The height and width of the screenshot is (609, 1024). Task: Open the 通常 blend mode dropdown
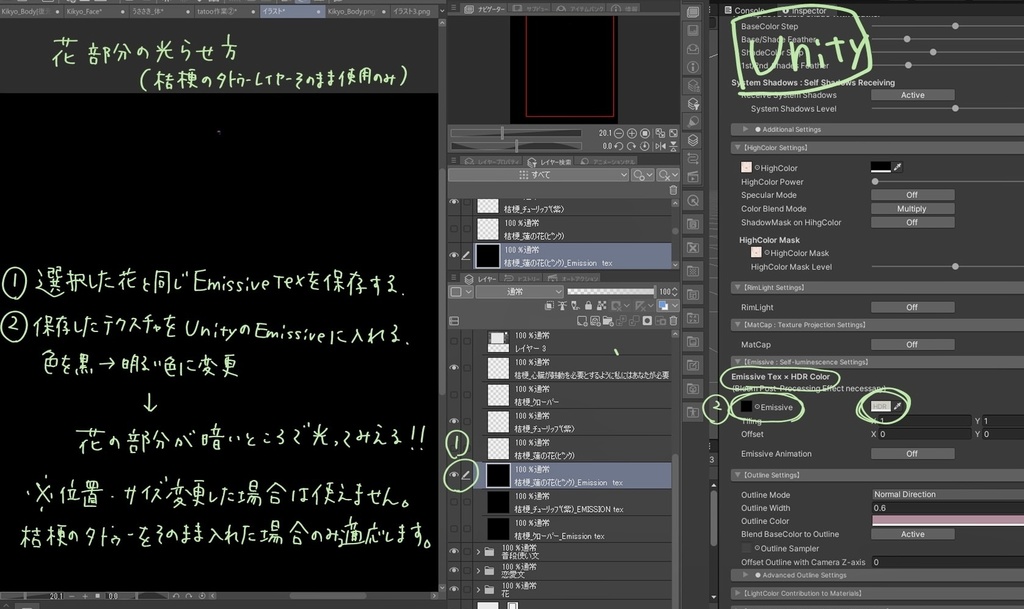tap(519, 291)
